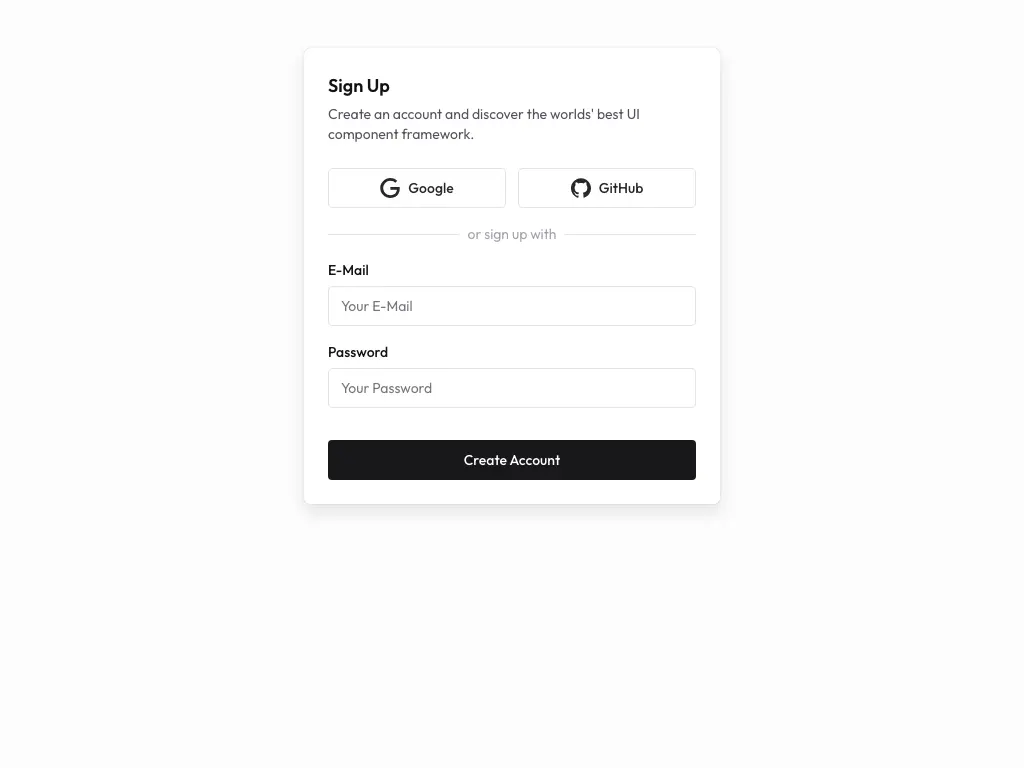Click the Create Account label text

click(512, 460)
